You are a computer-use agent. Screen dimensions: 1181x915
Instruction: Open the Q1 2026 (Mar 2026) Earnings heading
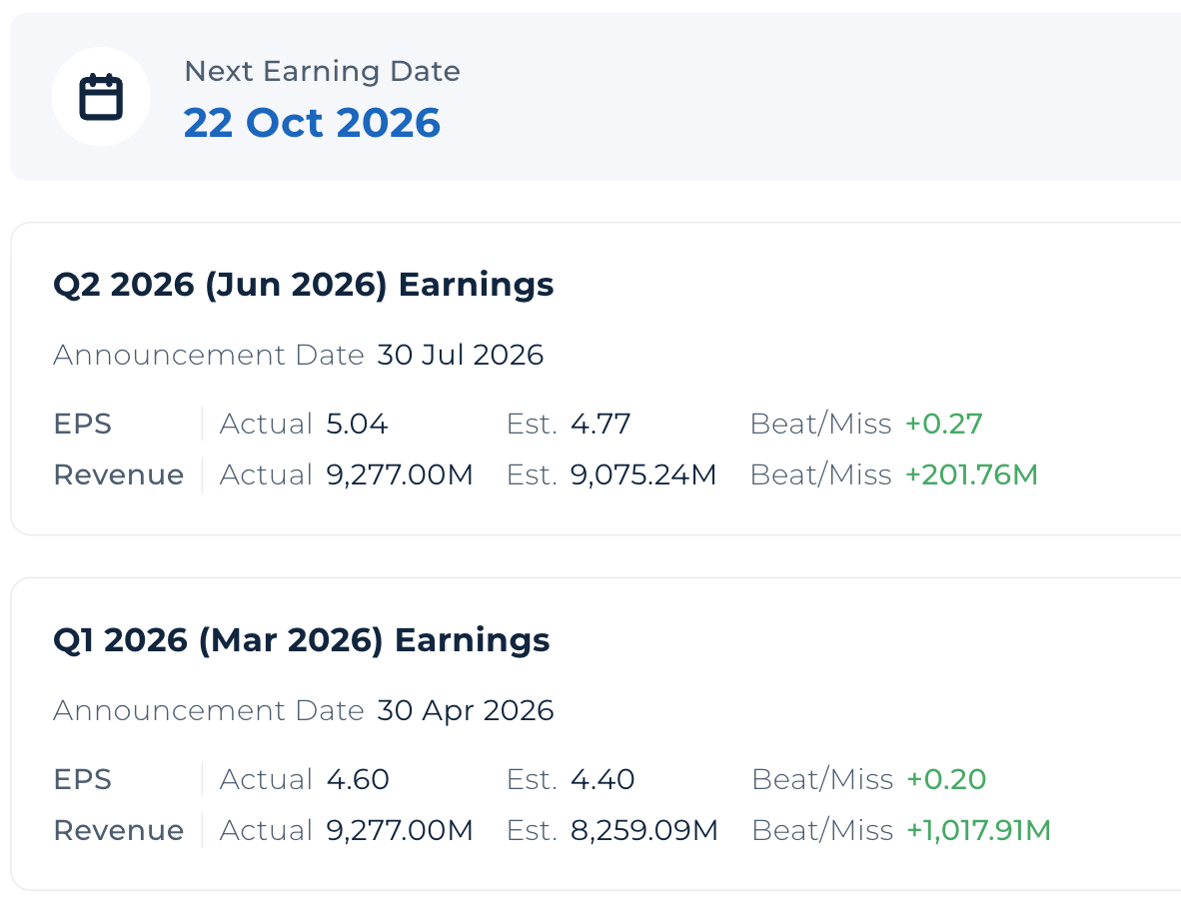[x=301, y=640]
